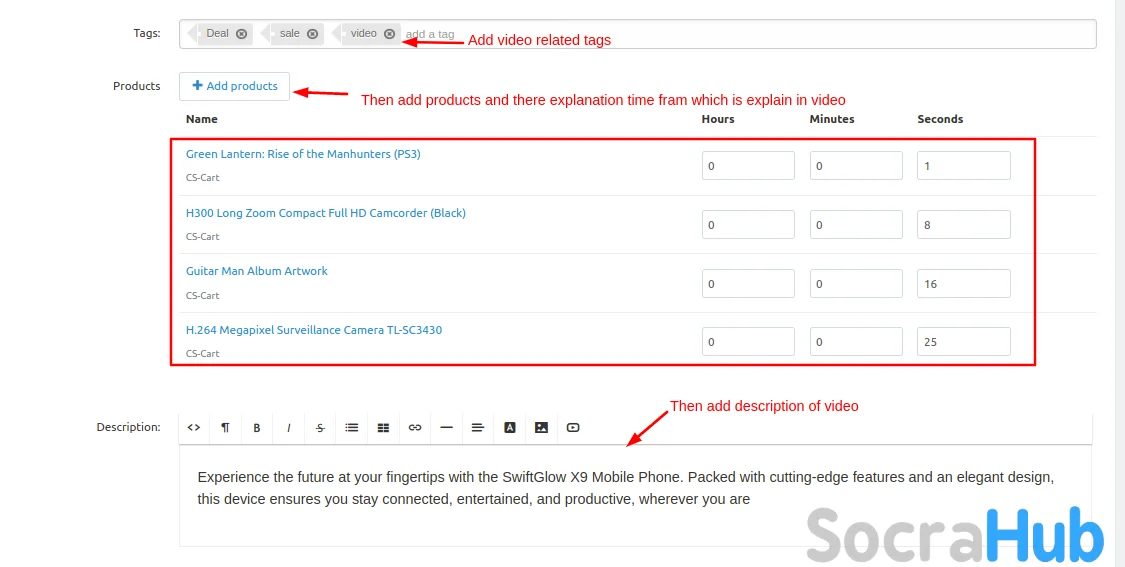This screenshot has width=1125, height=567.
Task: Insert a video into description
Action: click(x=573, y=428)
